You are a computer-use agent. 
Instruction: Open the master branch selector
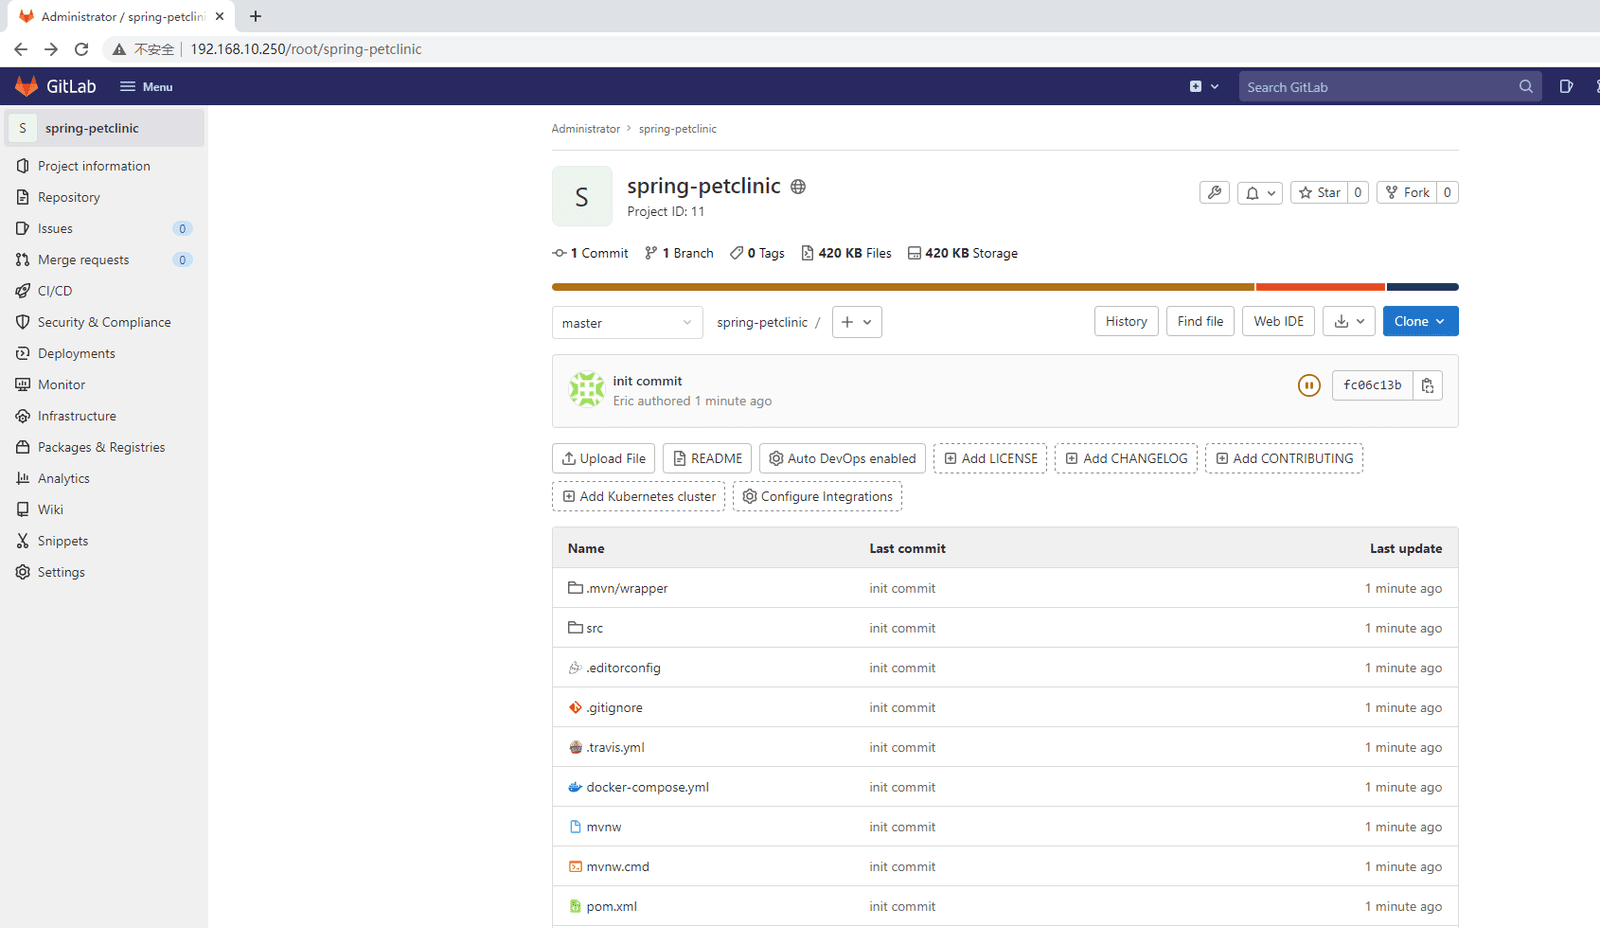tap(627, 323)
